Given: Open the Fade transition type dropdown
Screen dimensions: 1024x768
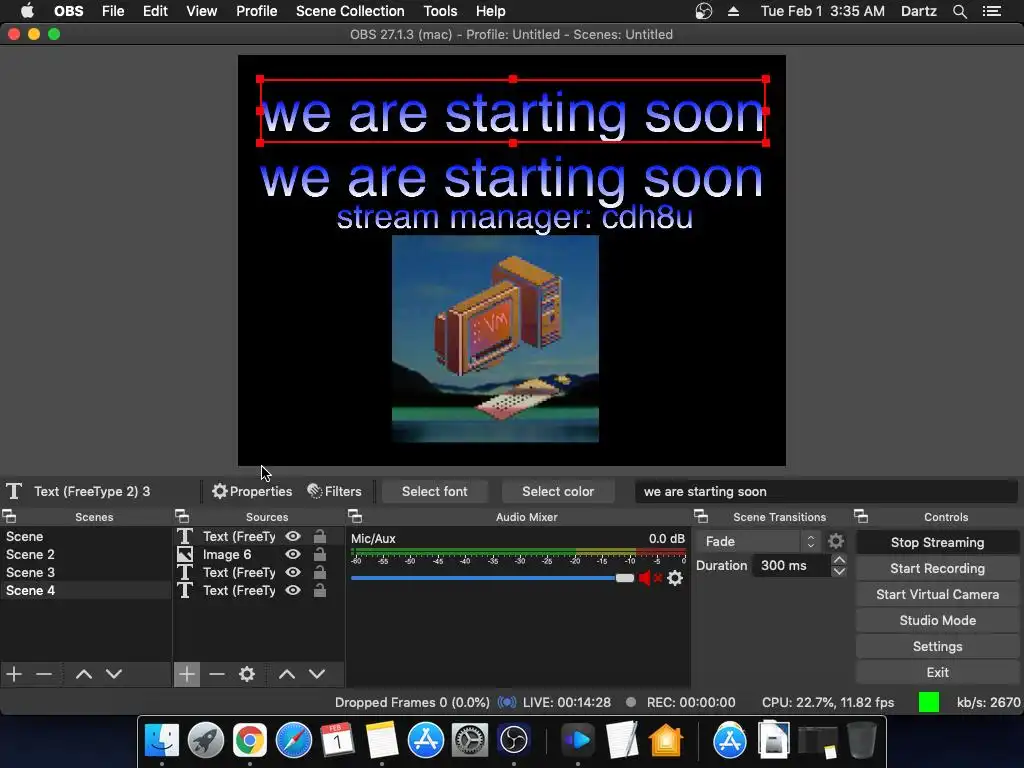Looking at the screenshot, I should tap(759, 541).
